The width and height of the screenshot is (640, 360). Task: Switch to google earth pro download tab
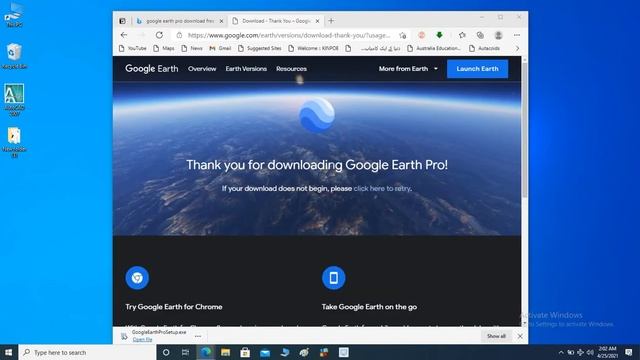point(180,21)
